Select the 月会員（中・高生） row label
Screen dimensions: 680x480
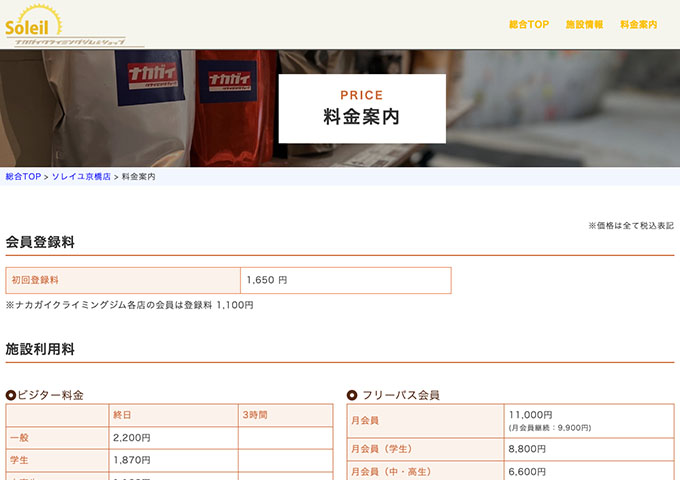click(425, 470)
